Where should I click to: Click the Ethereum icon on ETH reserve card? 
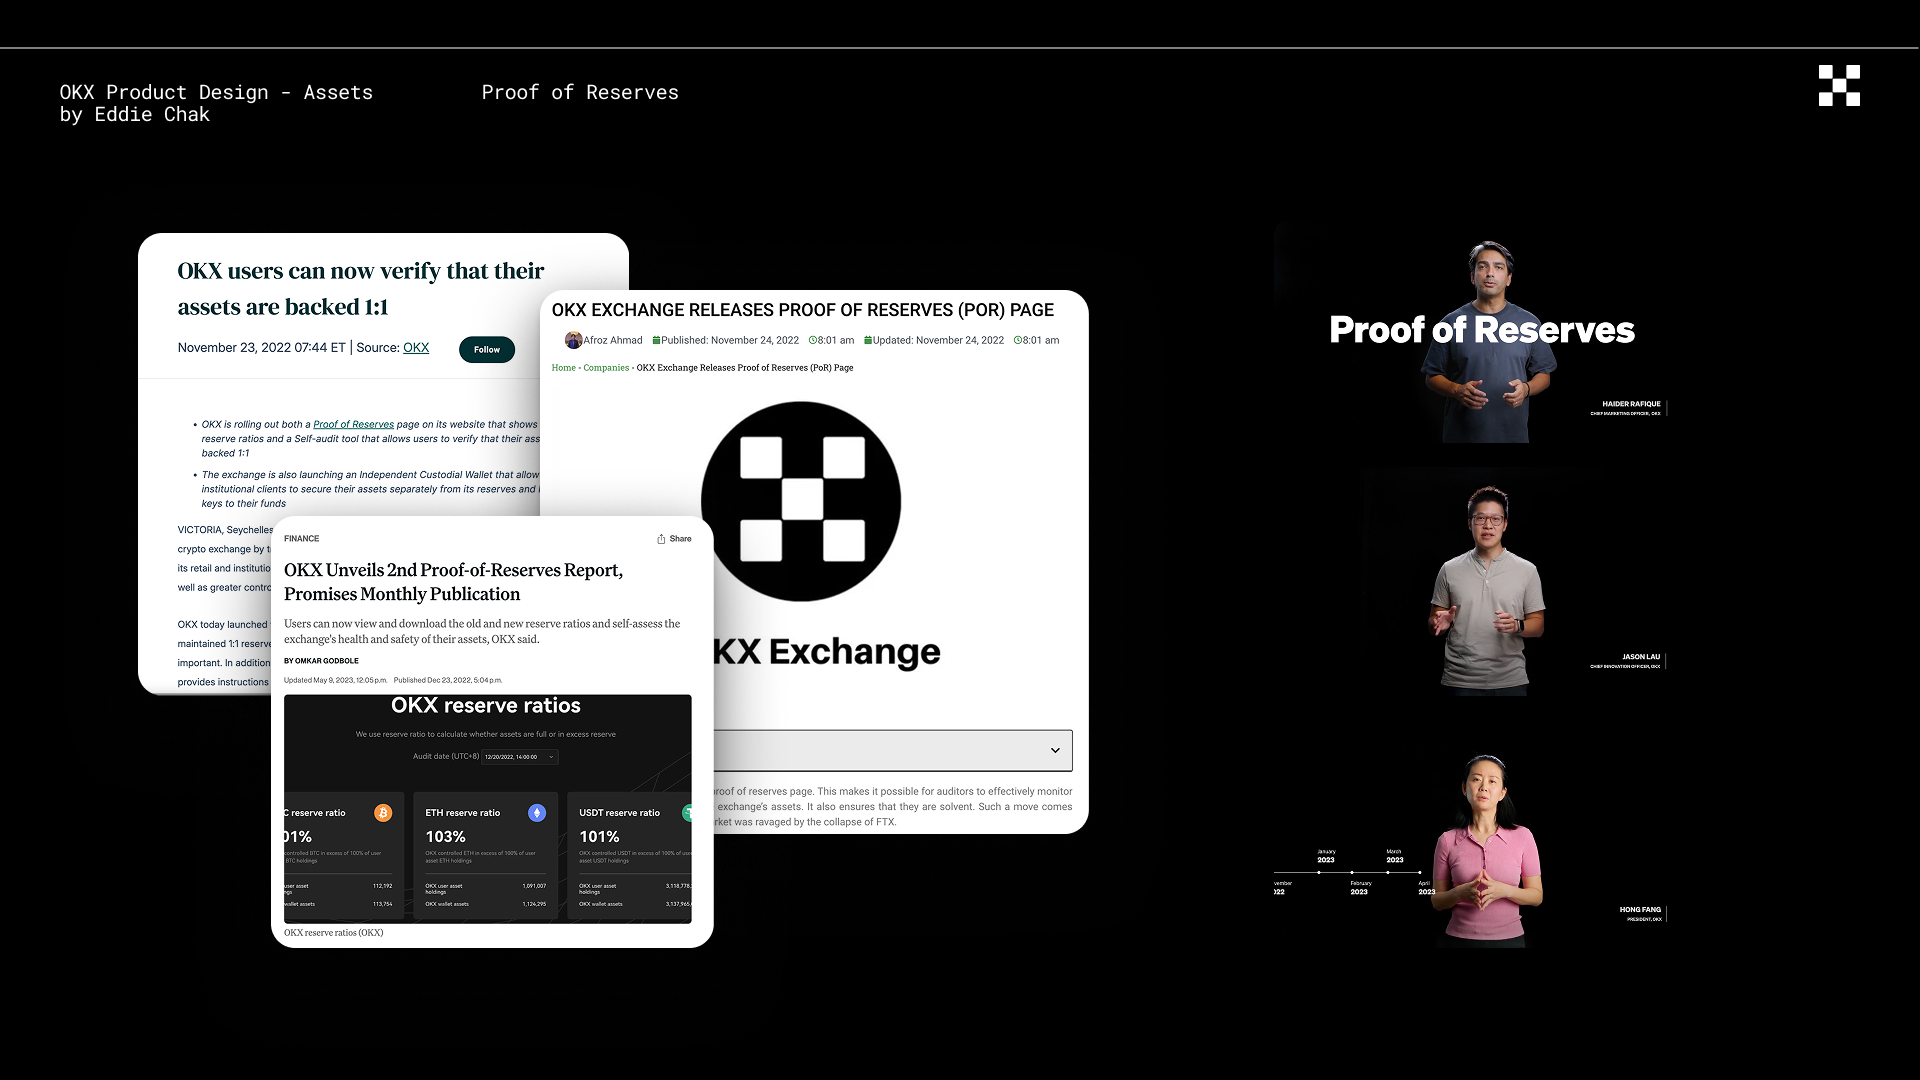(x=537, y=813)
